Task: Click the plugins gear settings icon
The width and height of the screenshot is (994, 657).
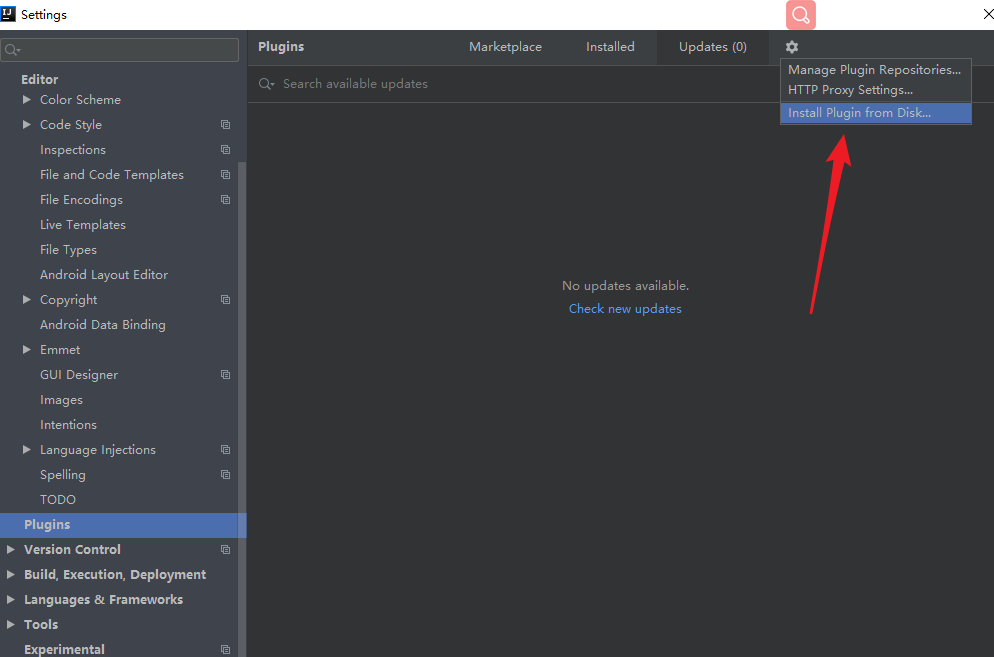Action: 792,47
